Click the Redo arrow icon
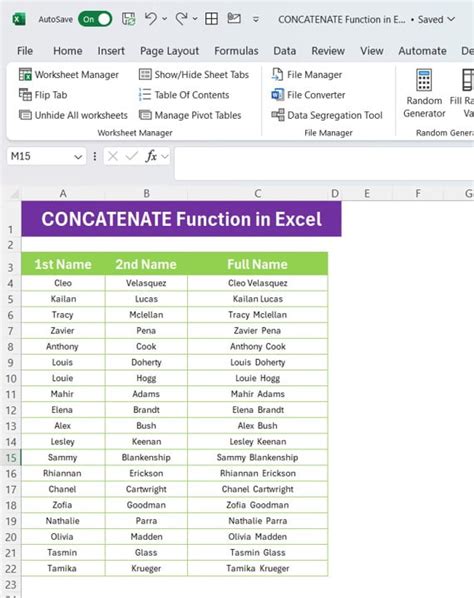 (x=181, y=18)
